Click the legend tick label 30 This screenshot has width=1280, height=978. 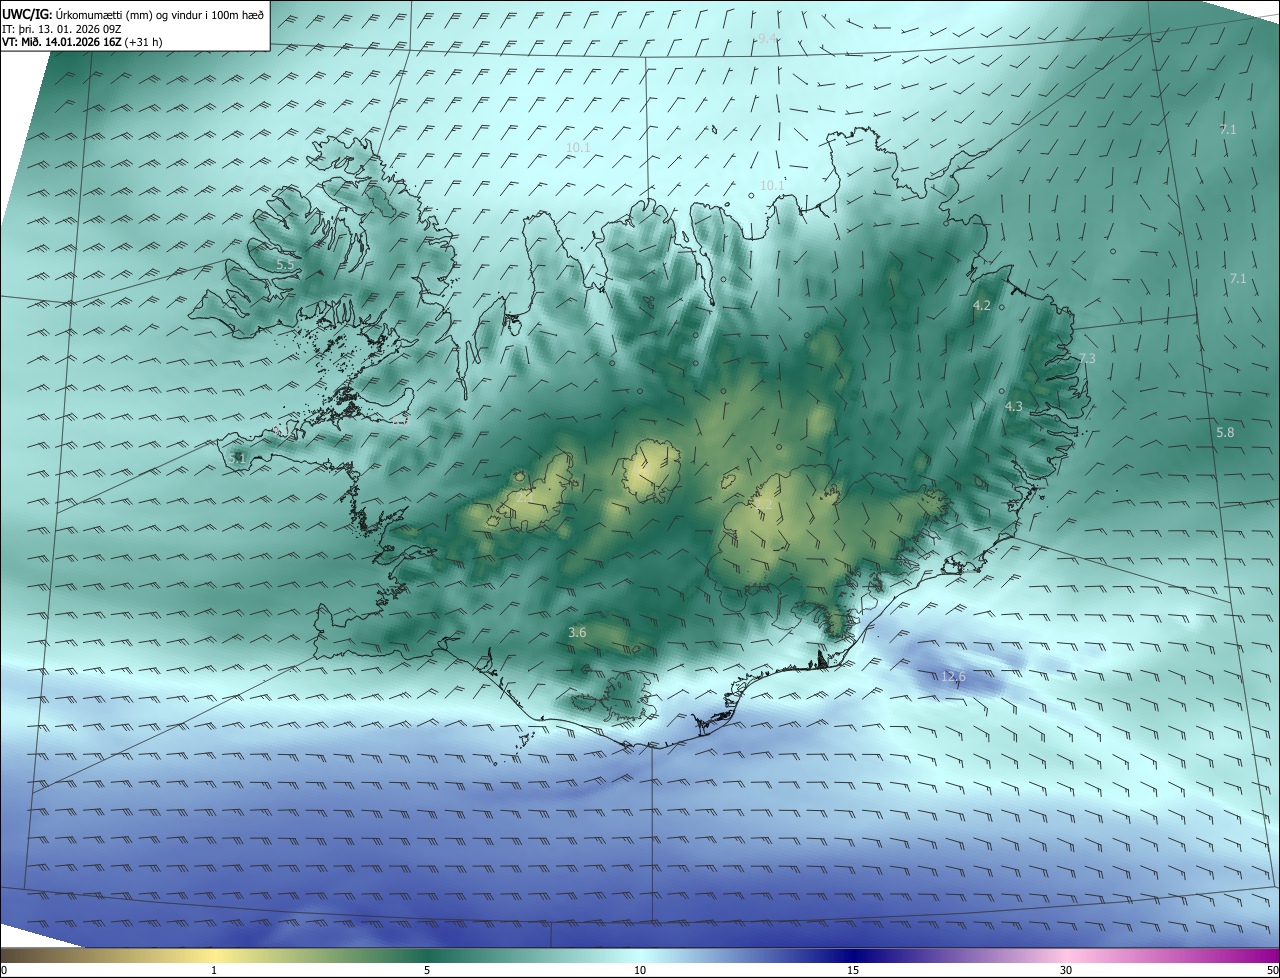click(x=1066, y=971)
